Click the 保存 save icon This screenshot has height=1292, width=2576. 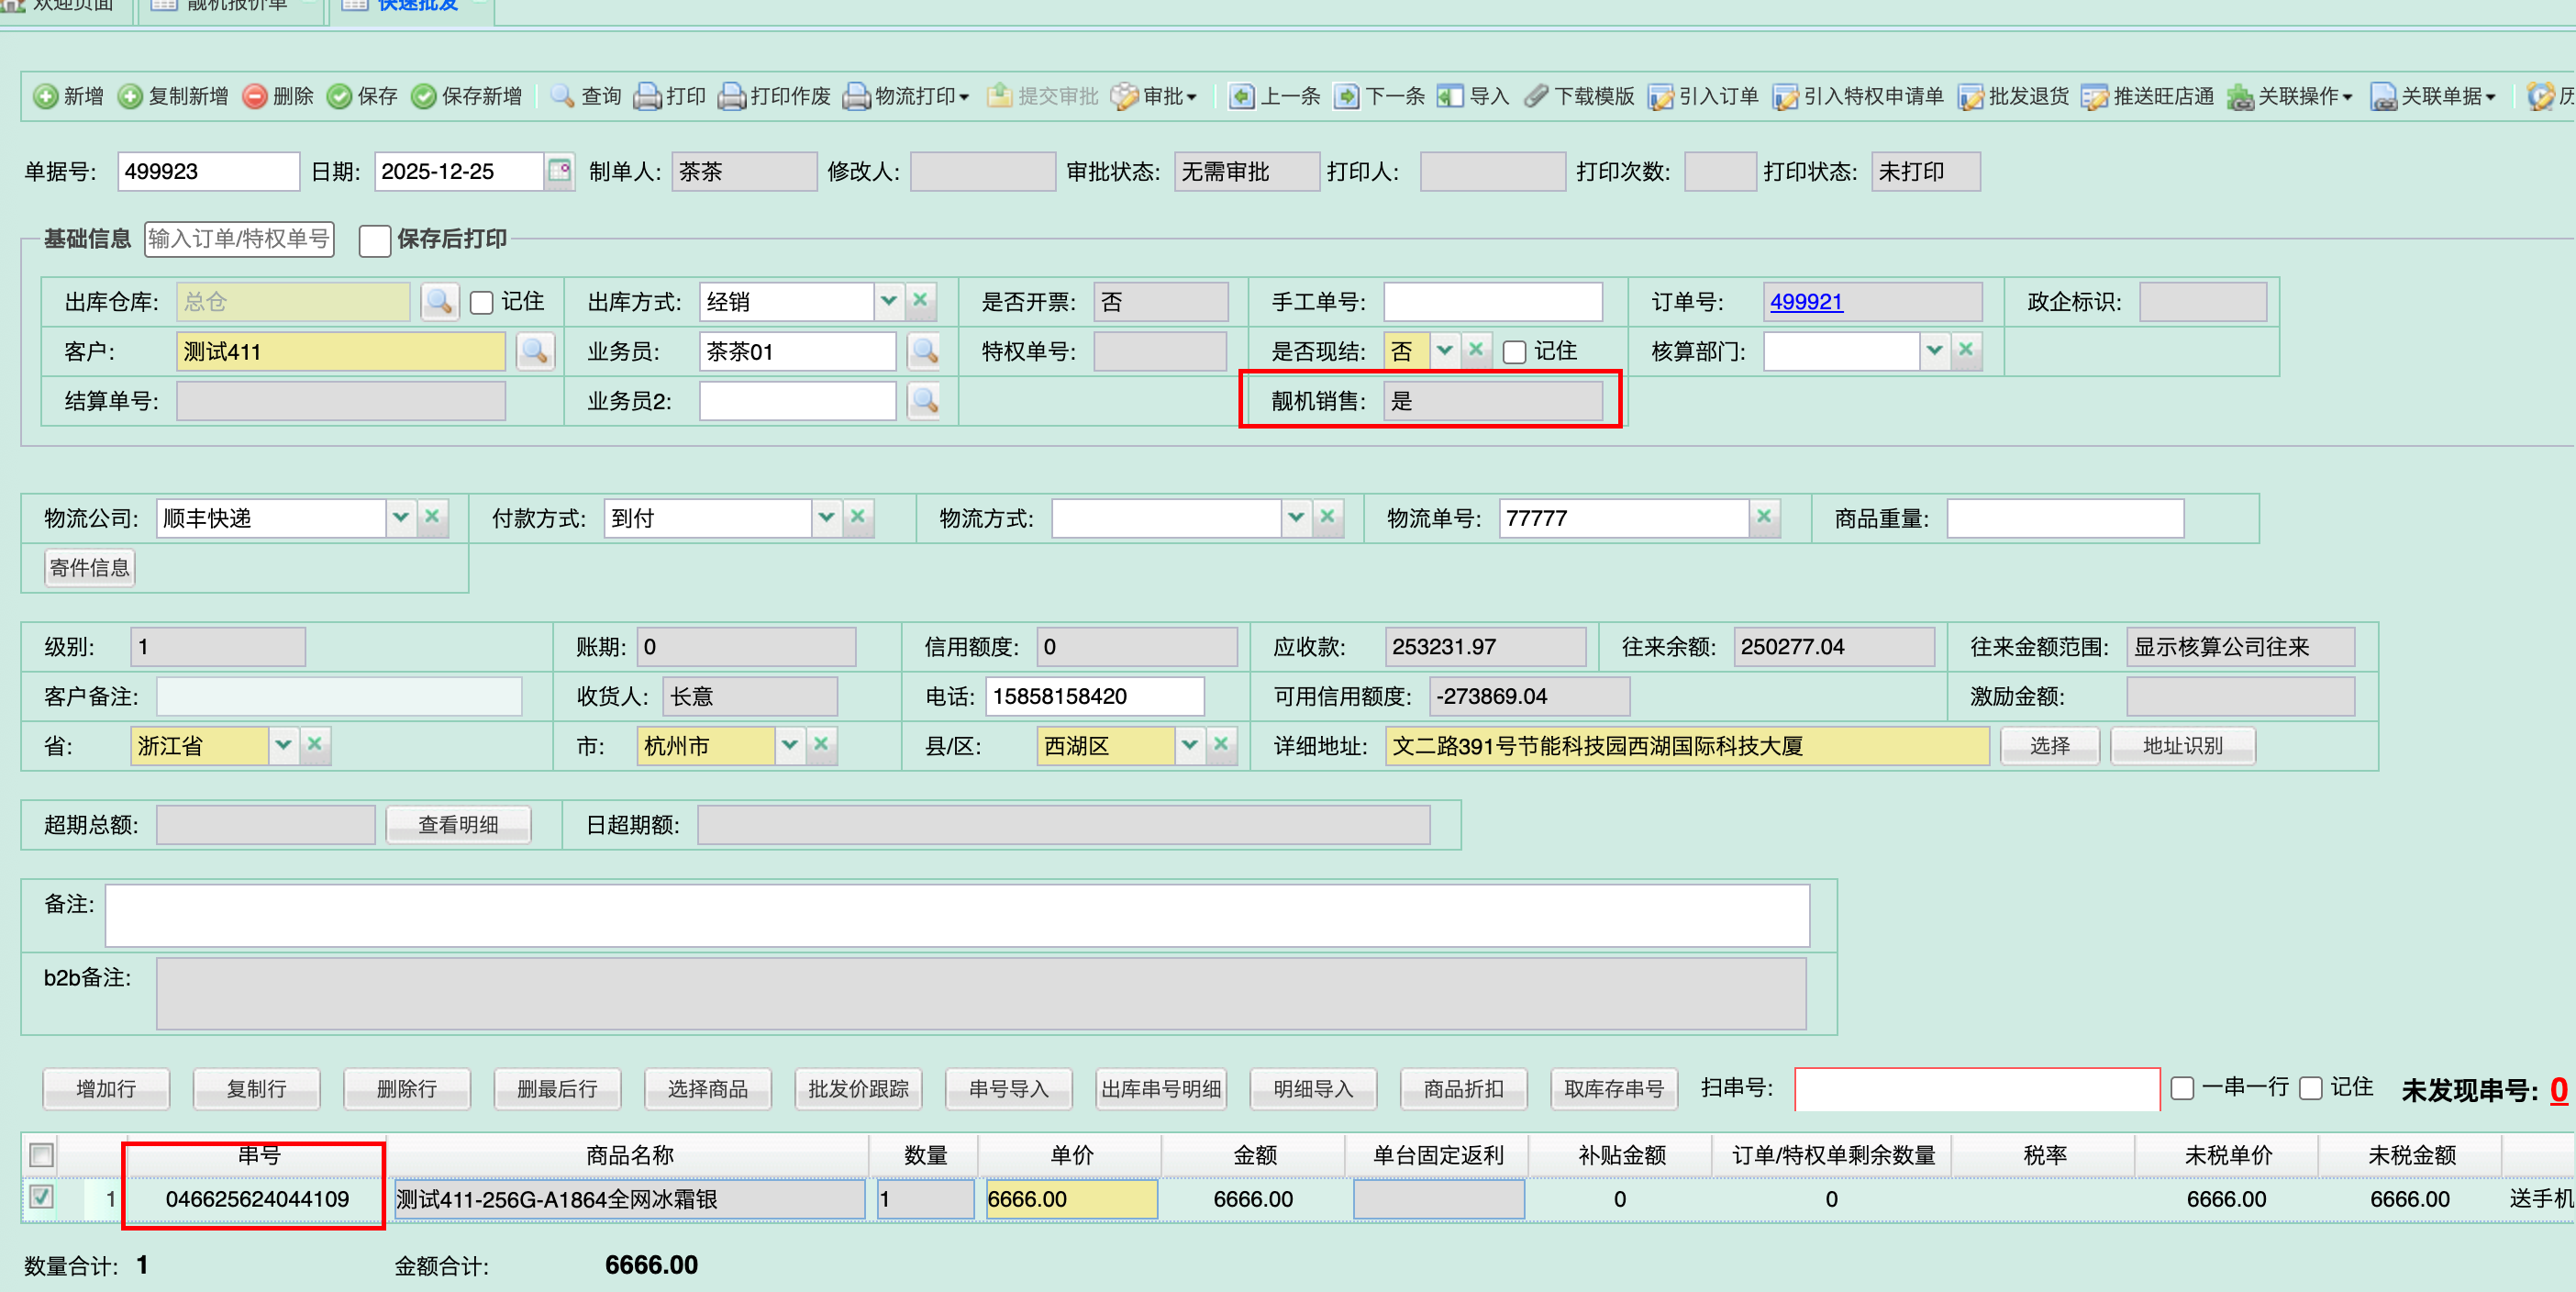(x=340, y=97)
